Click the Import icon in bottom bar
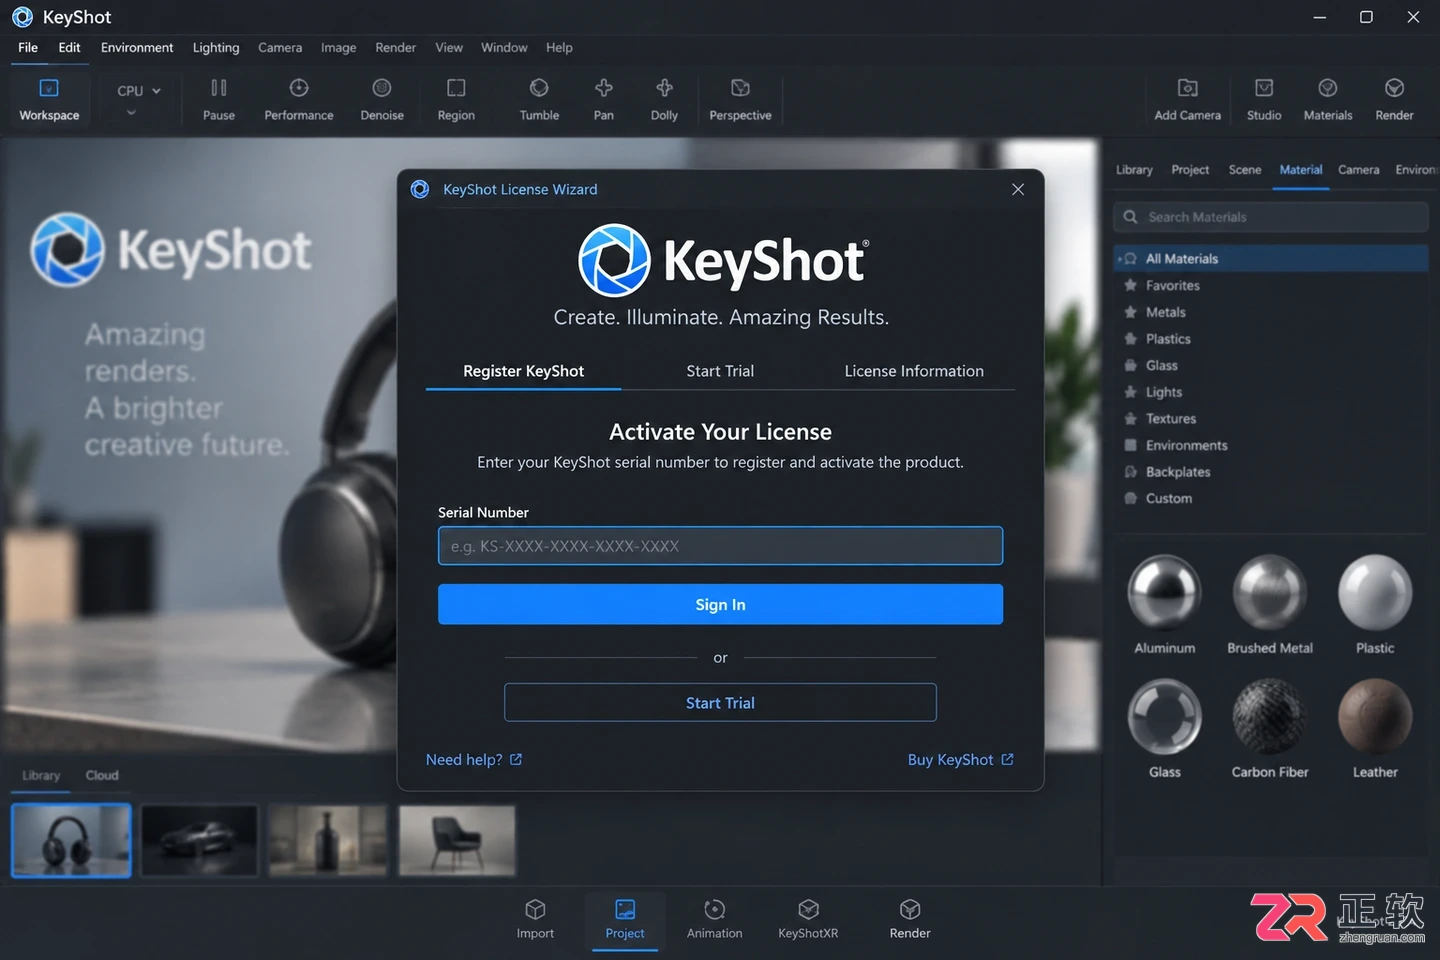The height and width of the screenshot is (960, 1440). tap(535, 909)
